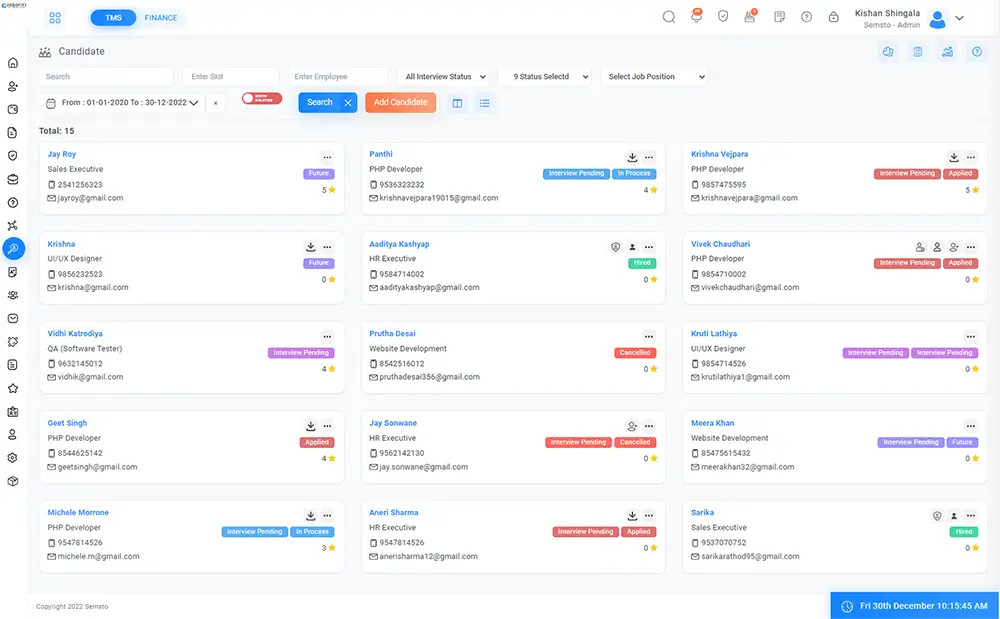Switch to the FINANCE tab

coord(161,18)
